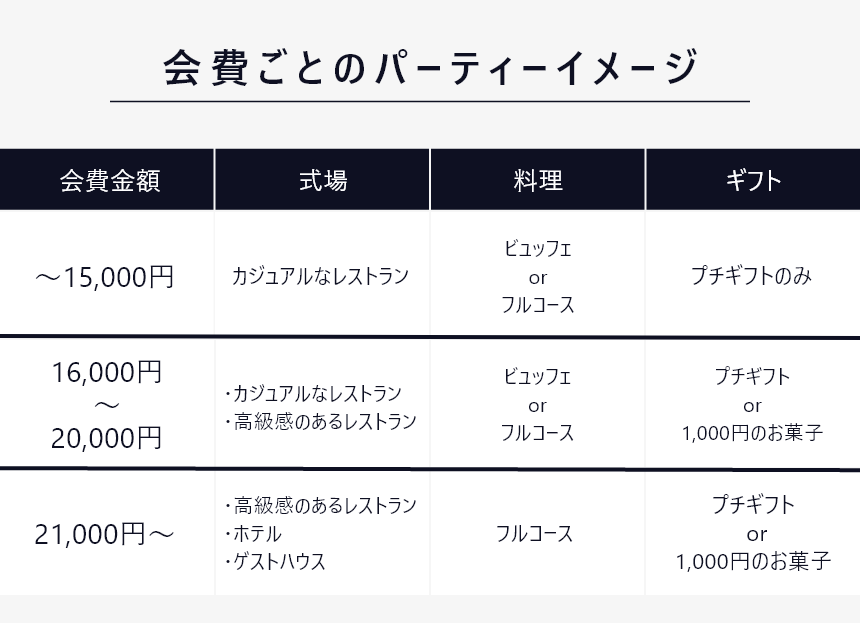Click the 21,000円～ price cell
Viewport: 860px width, 623px height.
104,534
